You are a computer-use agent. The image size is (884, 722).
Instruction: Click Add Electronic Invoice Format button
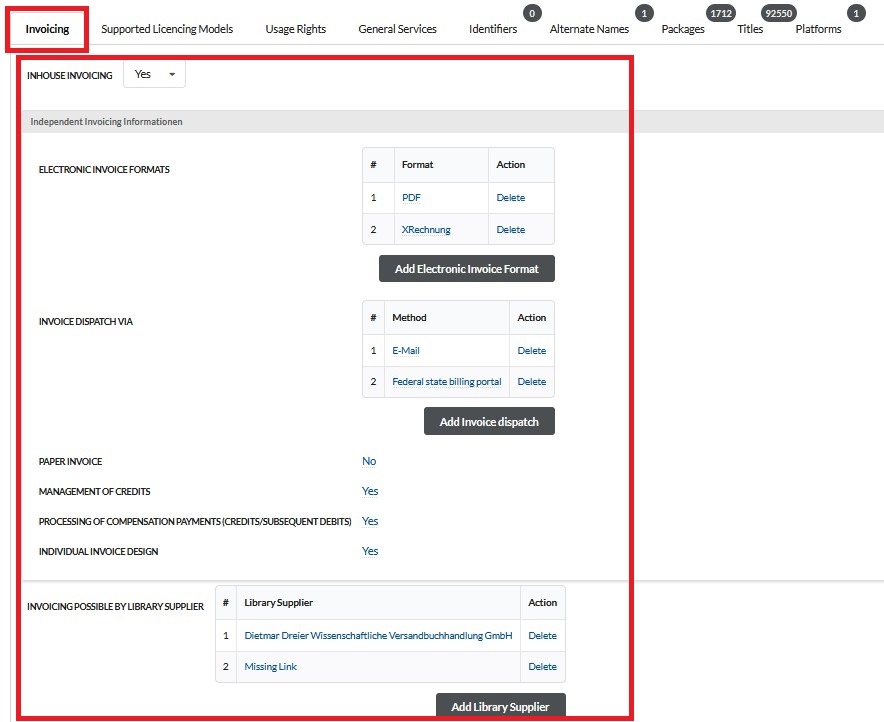click(466, 269)
